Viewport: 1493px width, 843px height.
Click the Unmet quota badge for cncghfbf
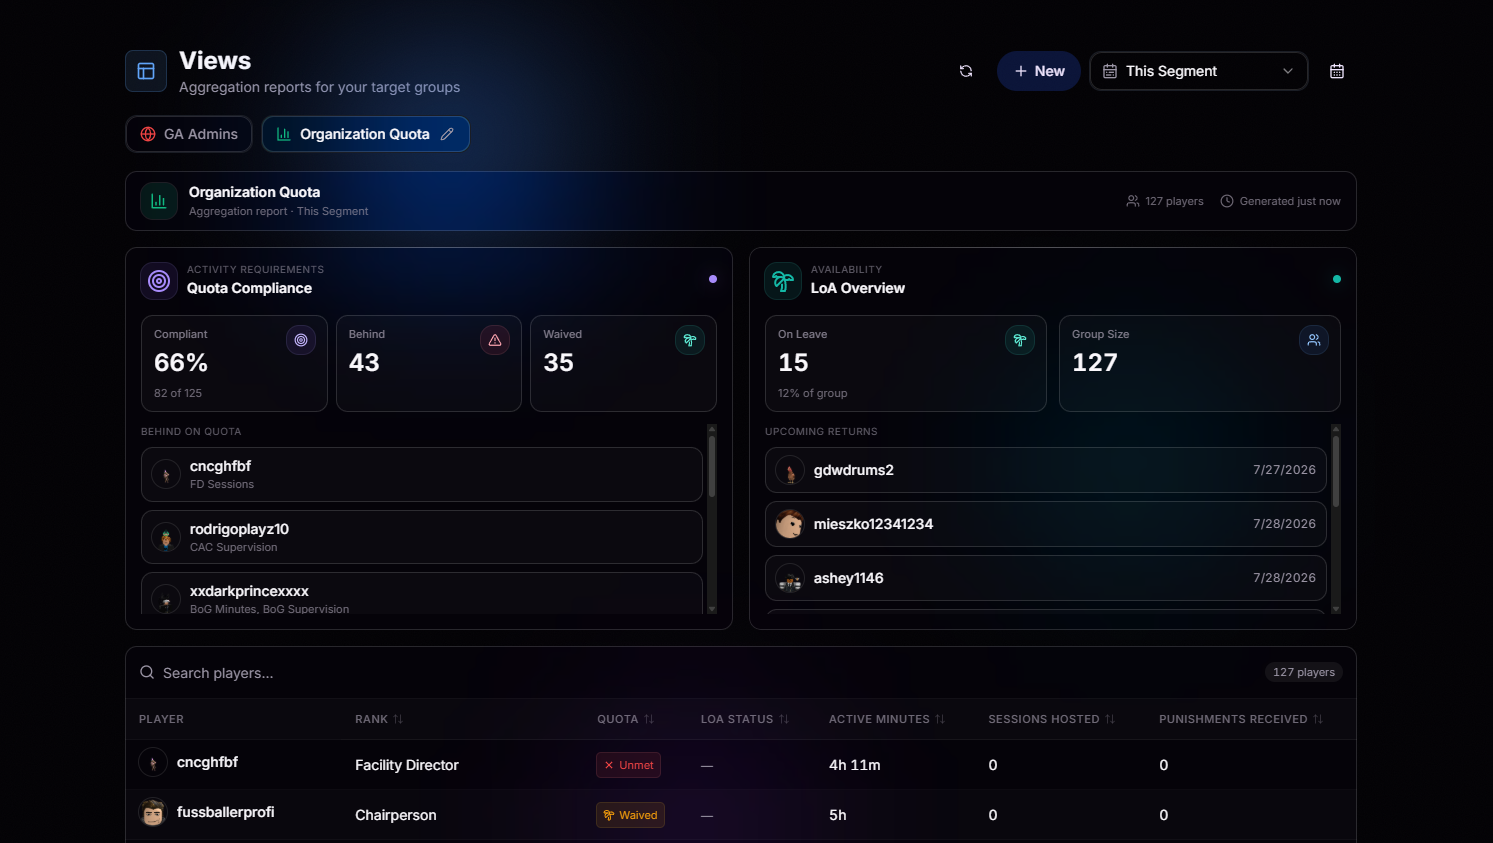coord(629,765)
